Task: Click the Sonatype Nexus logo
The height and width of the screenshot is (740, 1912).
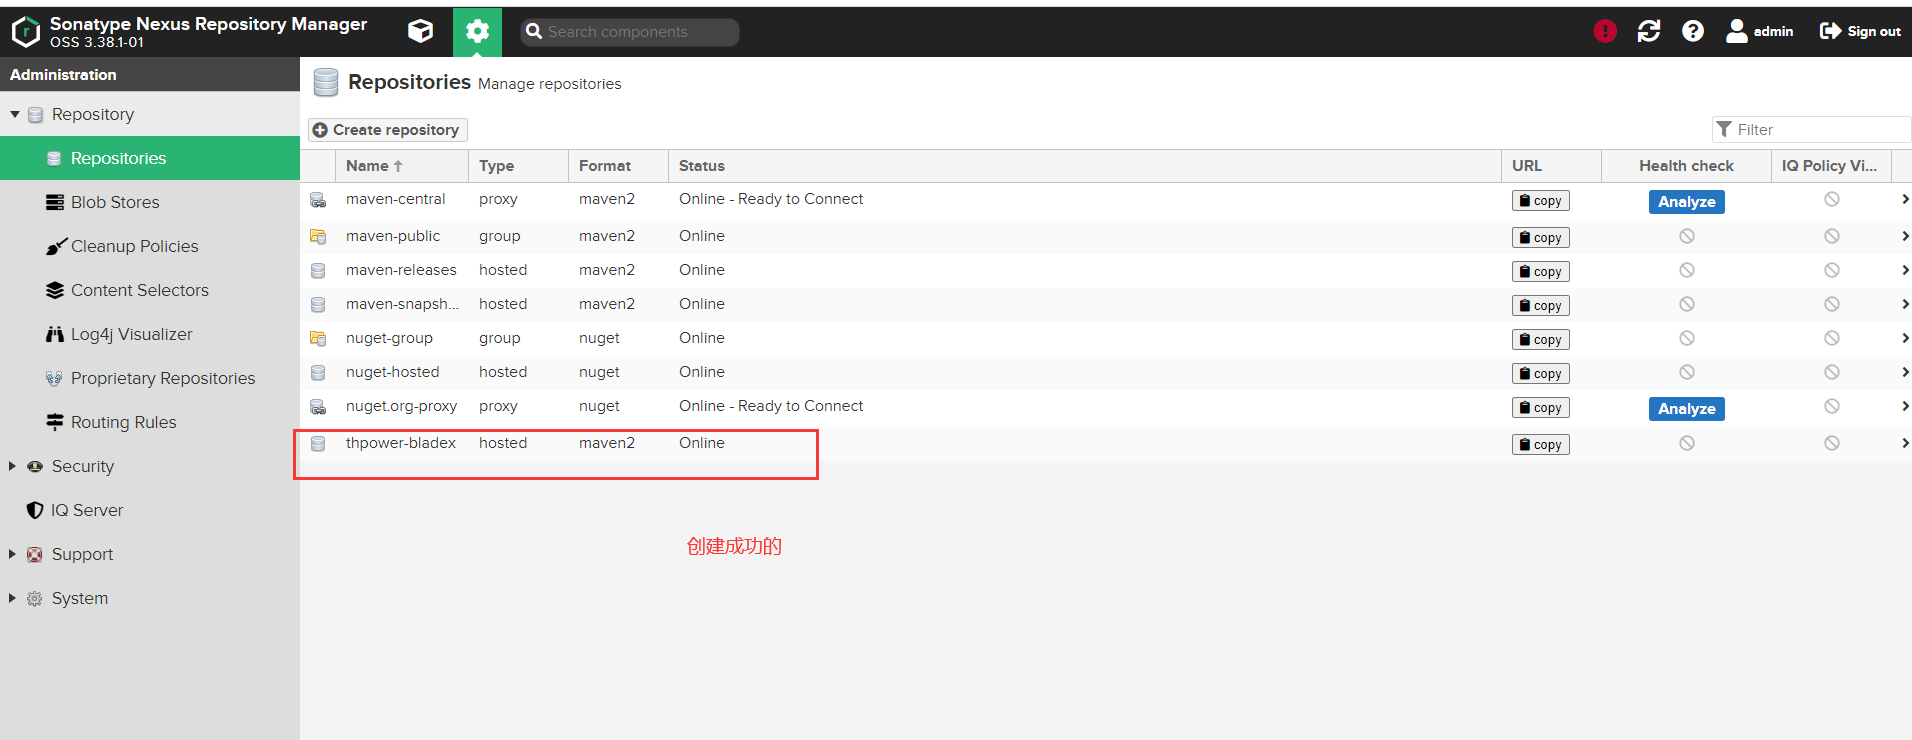Action: [26, 32]
